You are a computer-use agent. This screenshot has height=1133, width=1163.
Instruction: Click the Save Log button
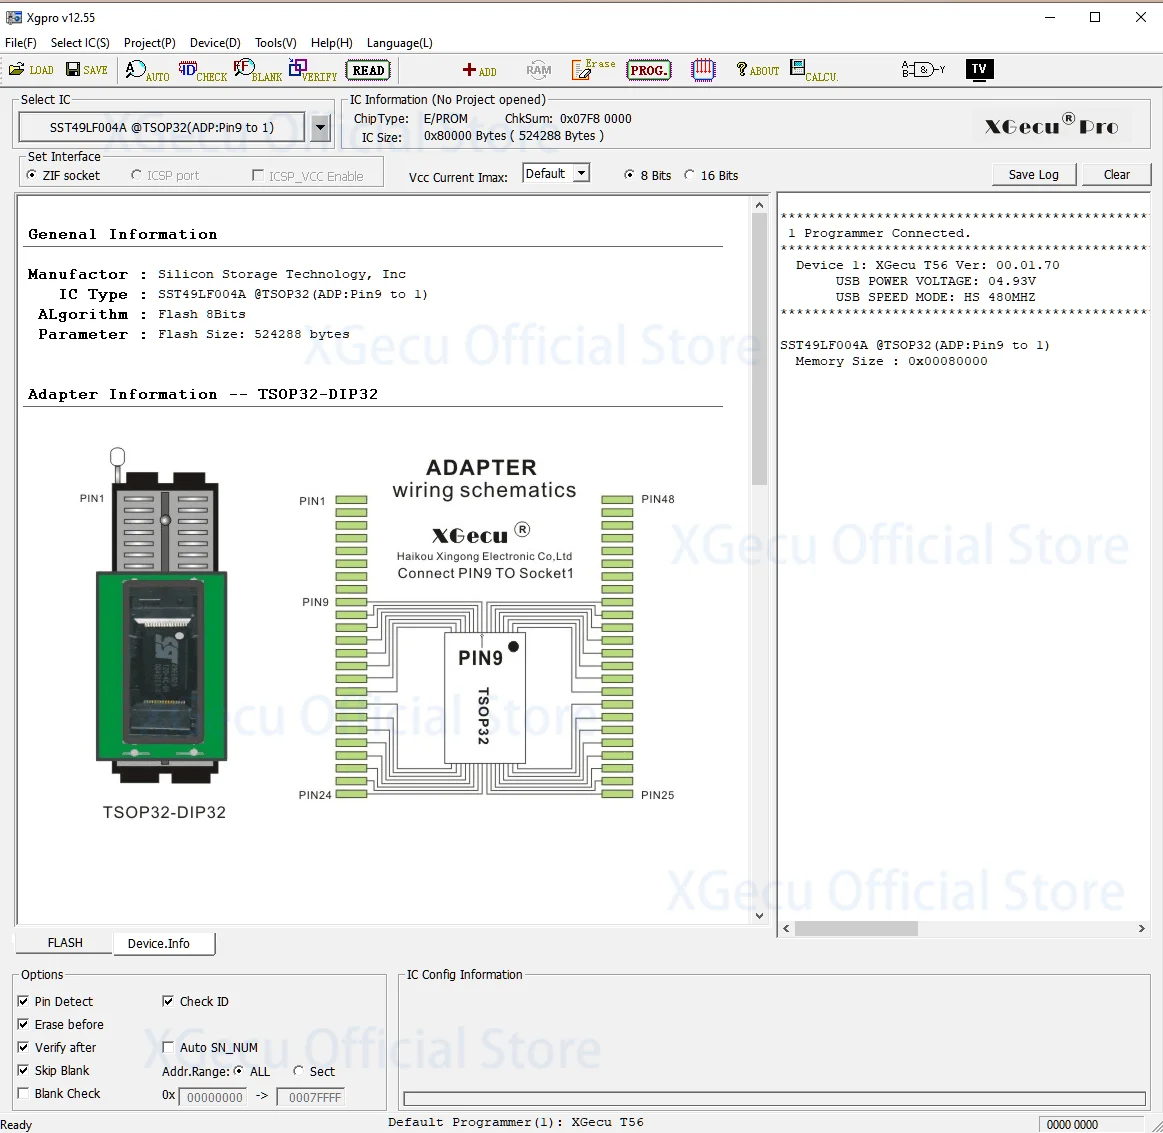point(1033,175)
